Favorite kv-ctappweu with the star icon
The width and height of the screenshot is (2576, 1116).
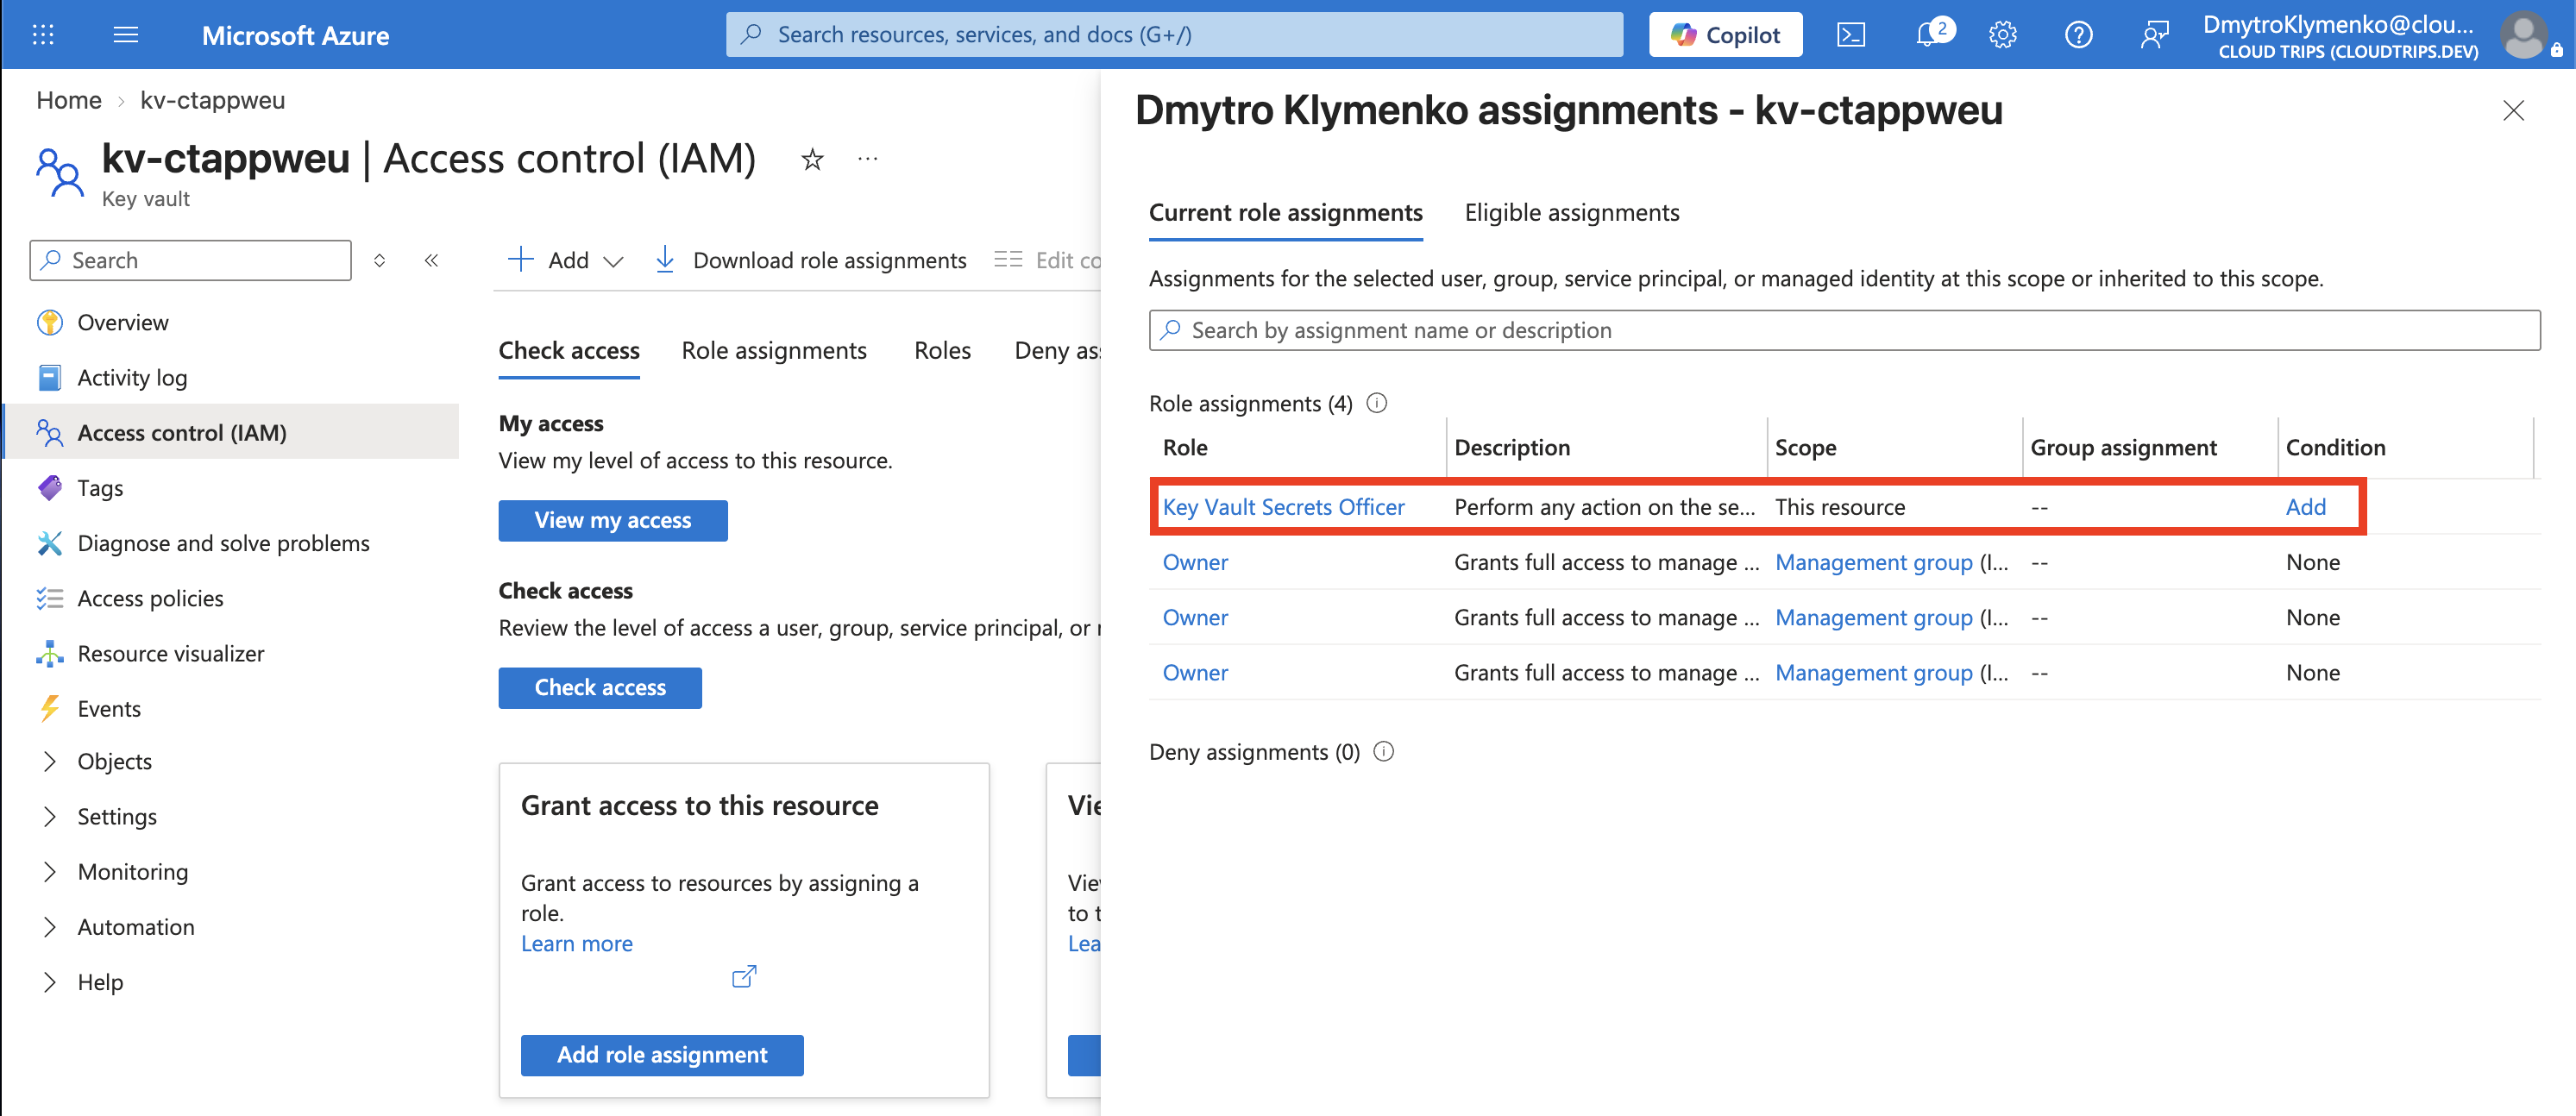pyautogui.click(x=812, y=159)
